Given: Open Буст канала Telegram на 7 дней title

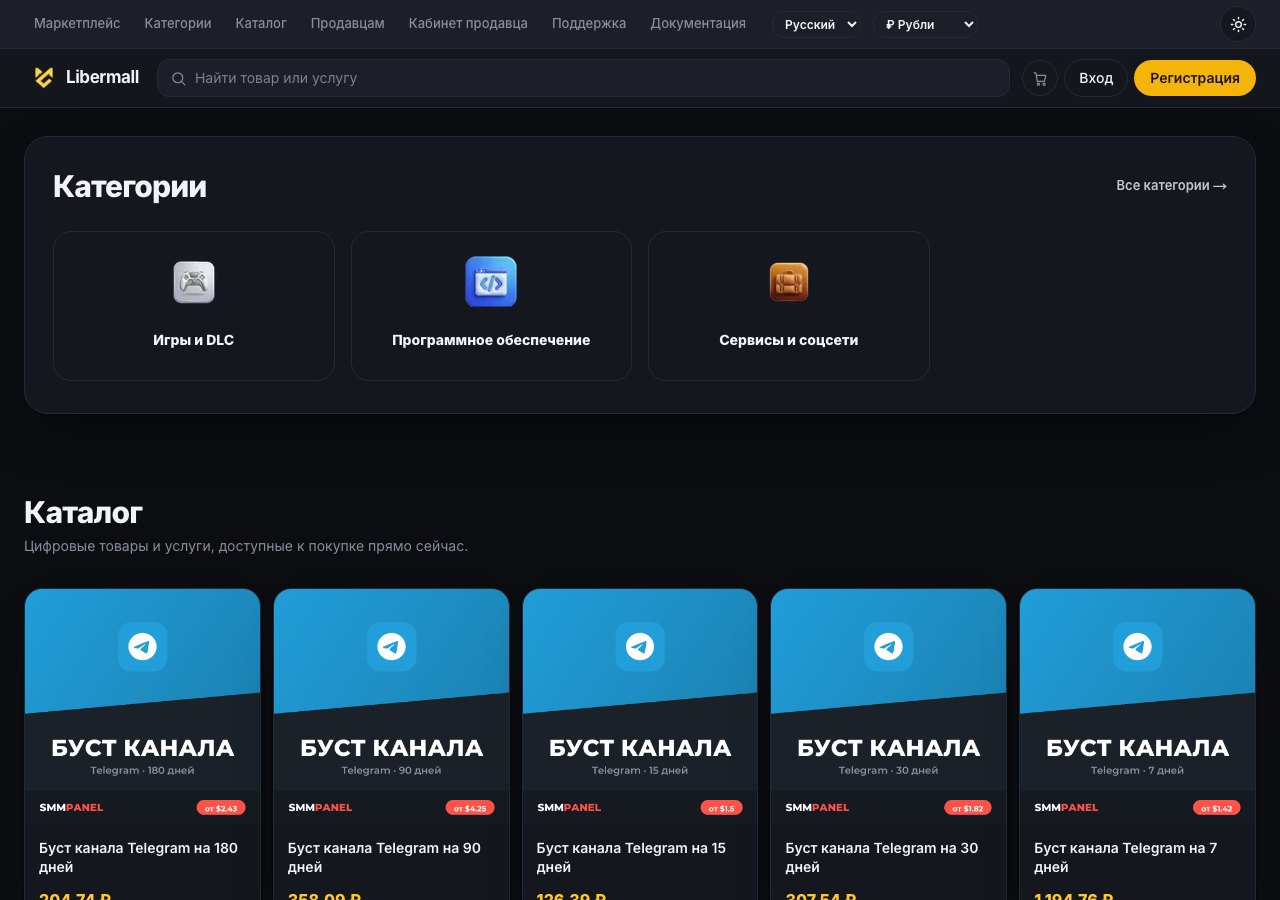Looking at the screenshot, I should 1126,857.
